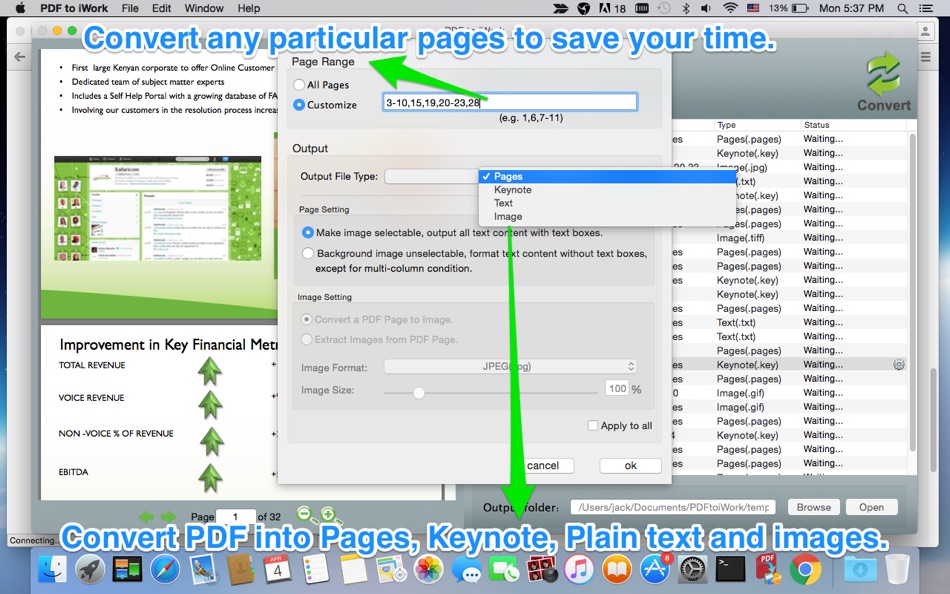Open the Window menu
The image size is (950, 594).
[204, 8]
